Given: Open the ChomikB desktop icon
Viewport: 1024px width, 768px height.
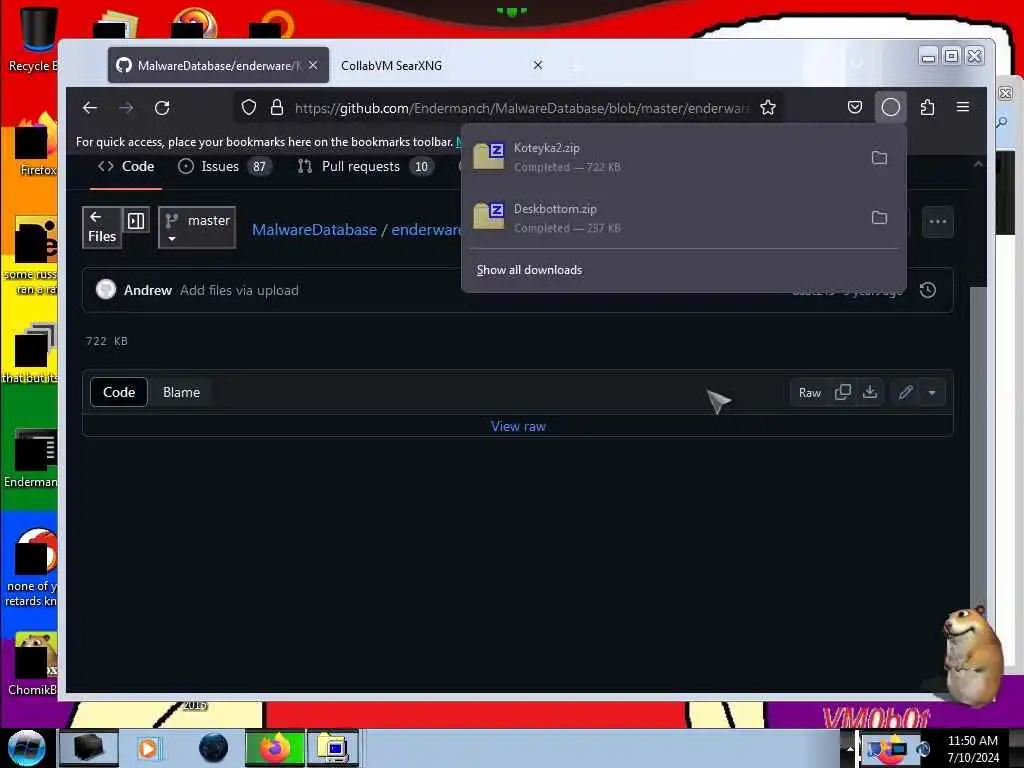Looking at the screenshot, I should (33, 664).
